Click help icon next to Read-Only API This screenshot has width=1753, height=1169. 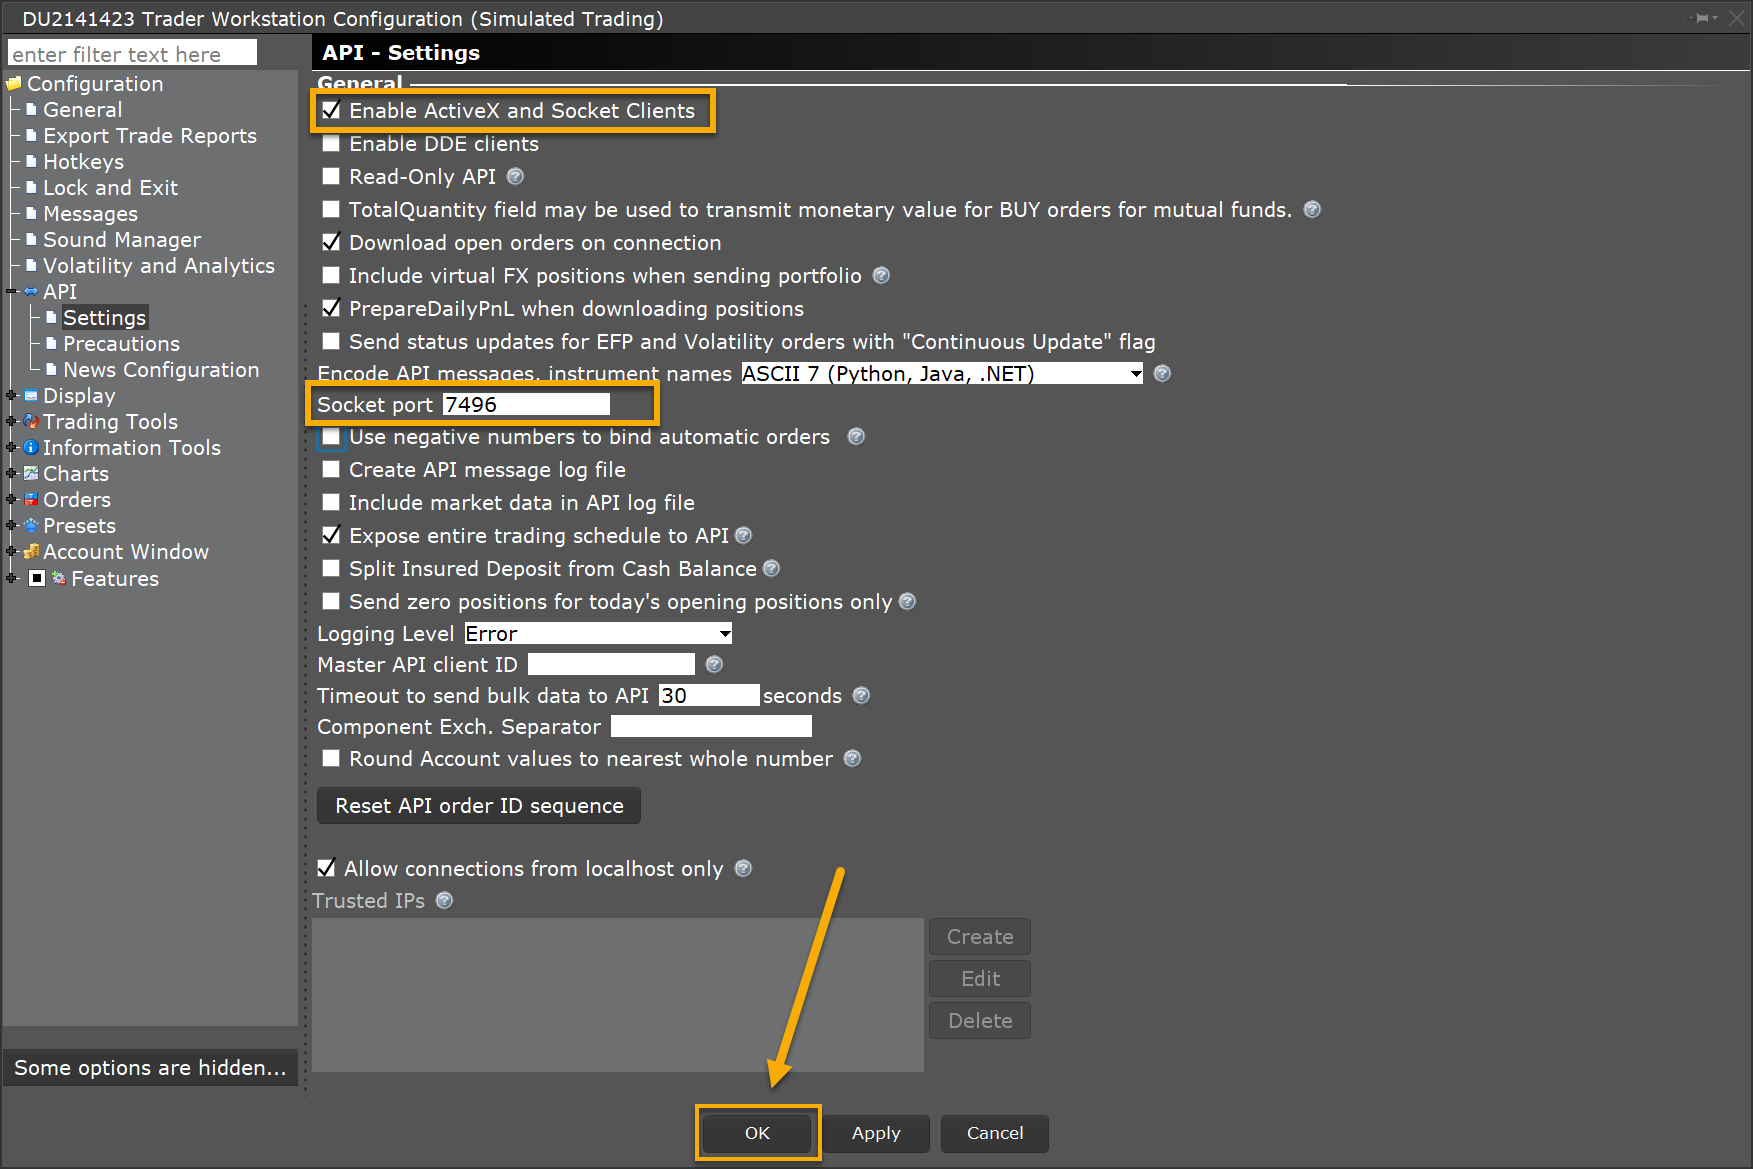tap(515, 176)
